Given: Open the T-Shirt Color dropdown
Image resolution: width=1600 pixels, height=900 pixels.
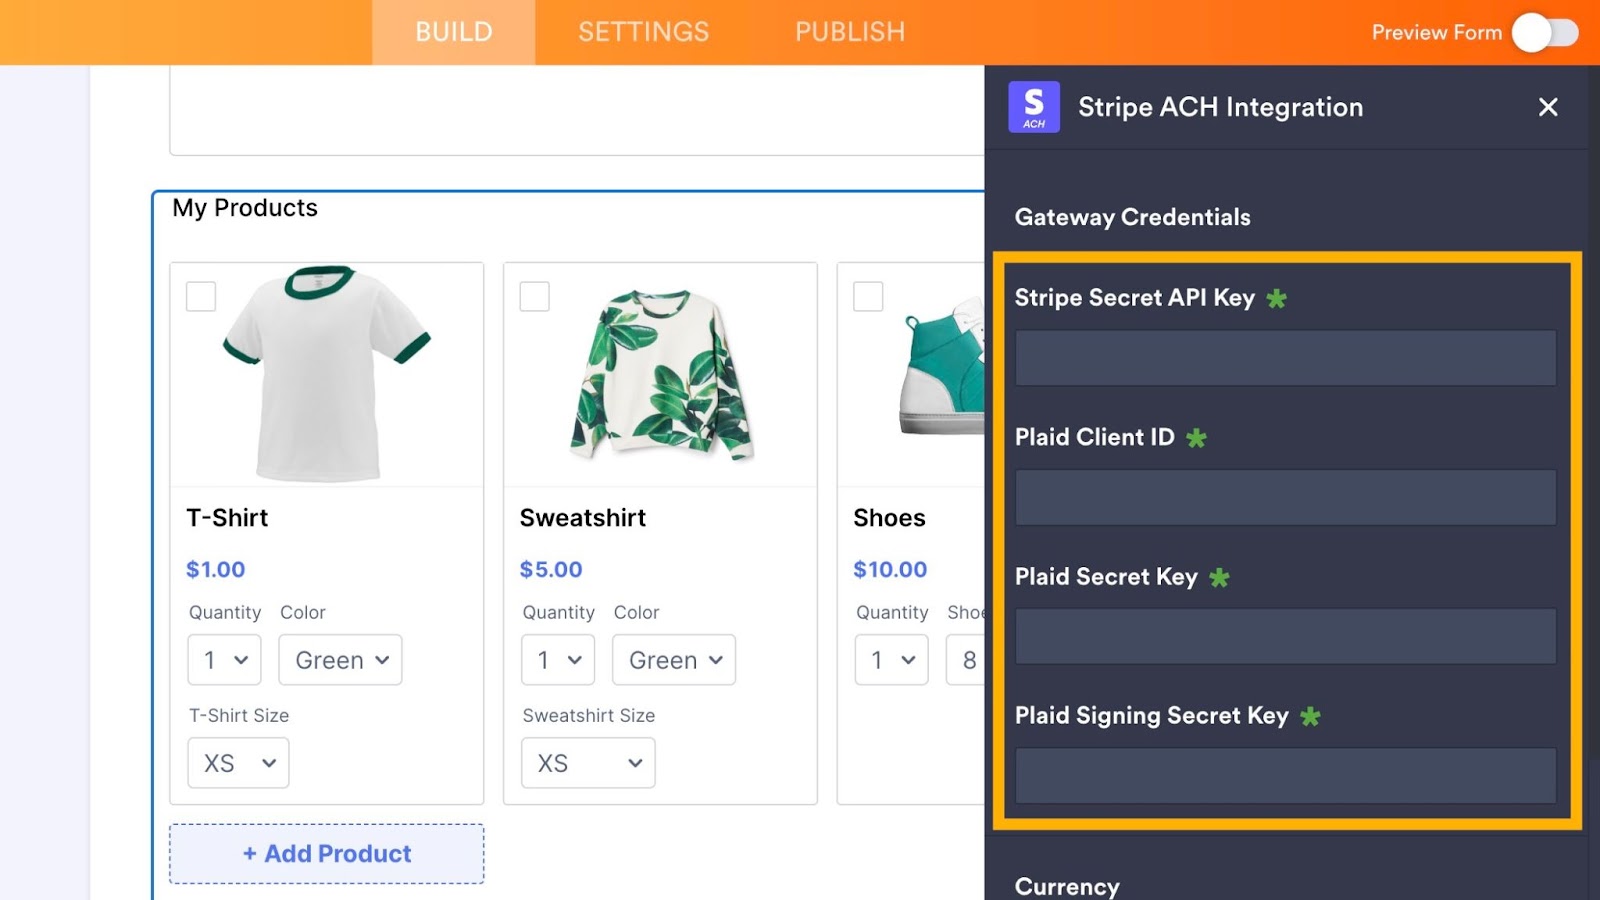Looking at the screenshot, I should (x=340, y=660).
